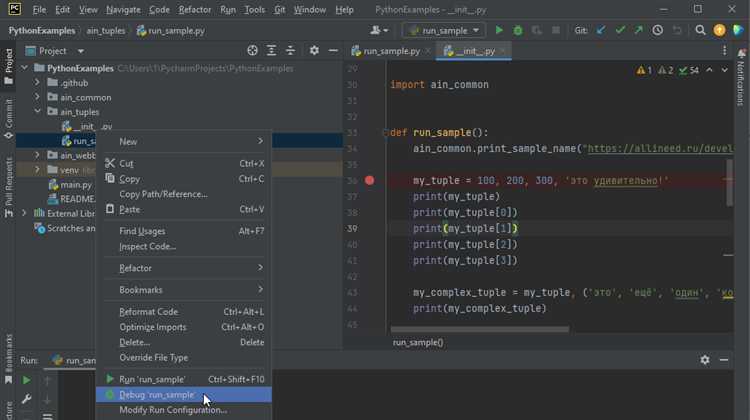
Task: Open the Bookmarks submenu in context menu
Action: pyautogui.click(x=184, y=290)
